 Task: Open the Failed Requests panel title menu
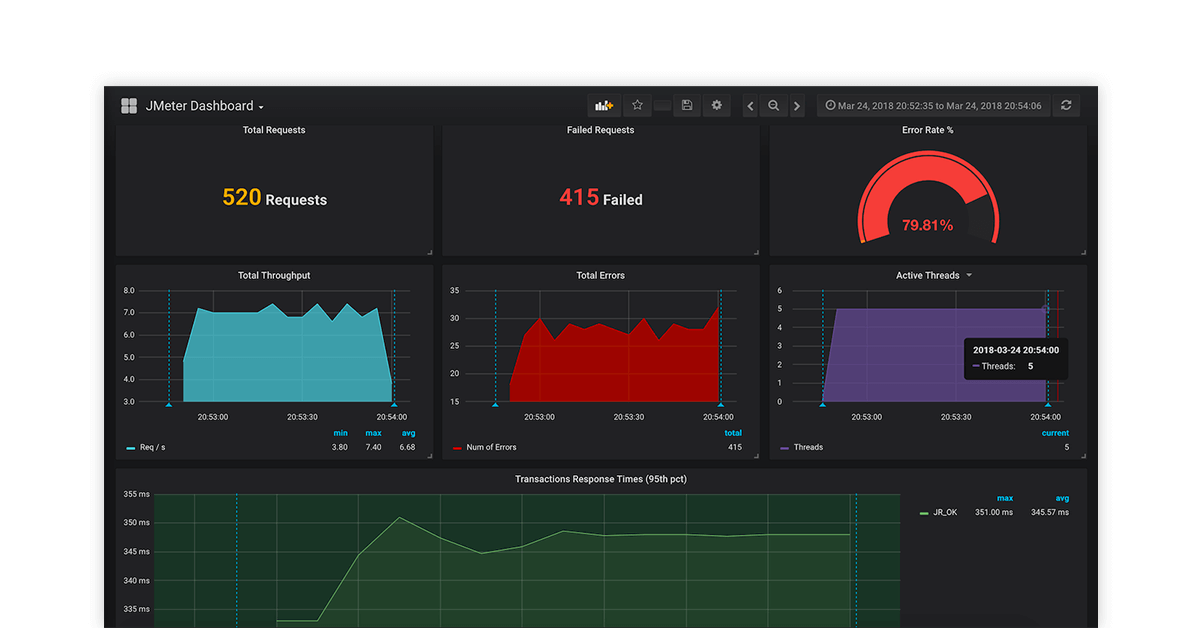(600, 130)
